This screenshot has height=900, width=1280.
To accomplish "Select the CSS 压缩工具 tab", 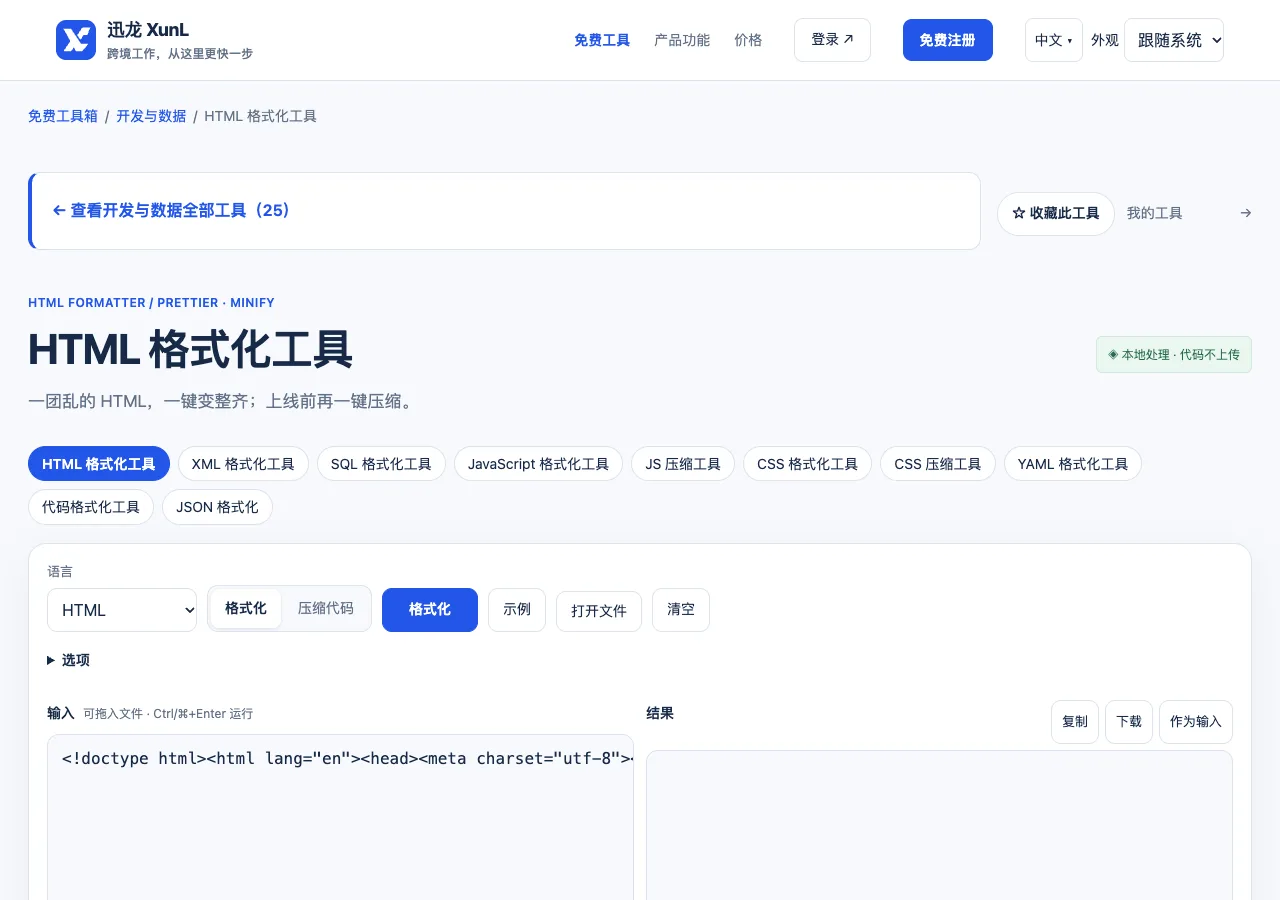I will pos(938,464).
